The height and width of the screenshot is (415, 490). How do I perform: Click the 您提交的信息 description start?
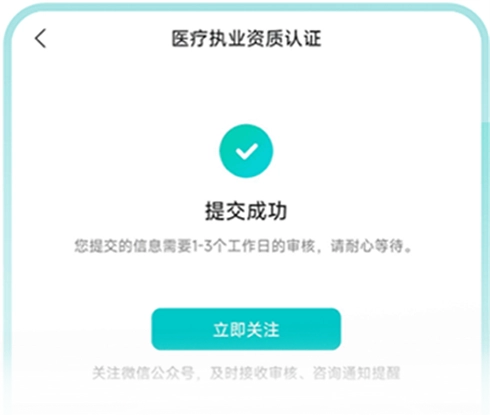(x=118, y=246)
